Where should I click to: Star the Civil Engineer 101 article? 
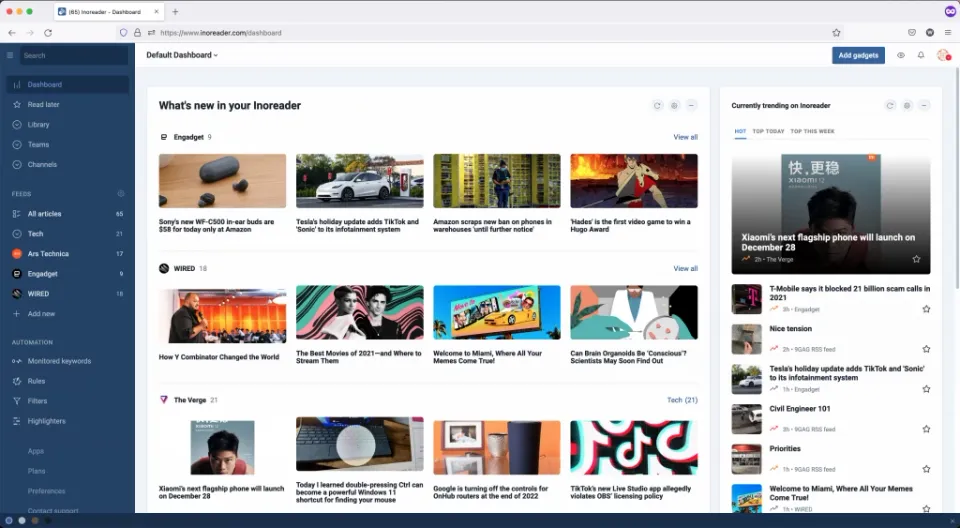click(926, 429)
